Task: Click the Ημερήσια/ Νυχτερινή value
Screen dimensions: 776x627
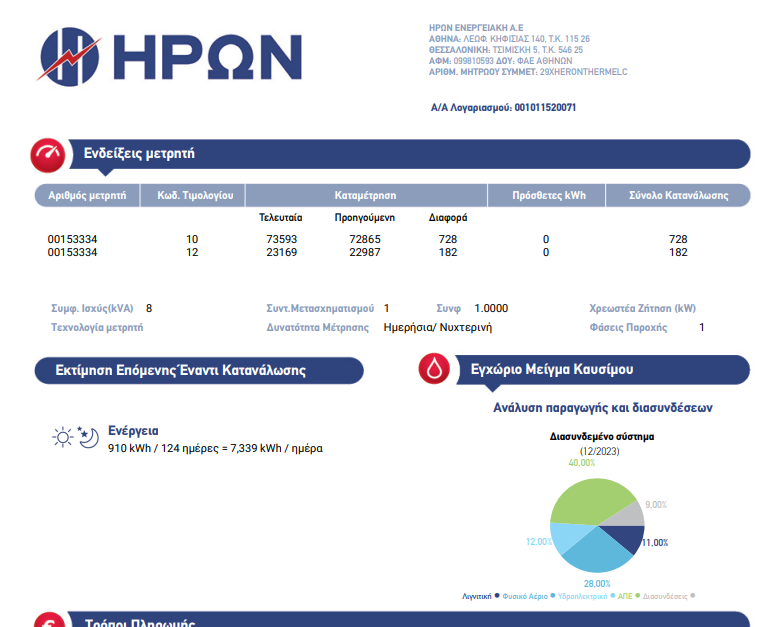Action: click(x=437, y=328)
